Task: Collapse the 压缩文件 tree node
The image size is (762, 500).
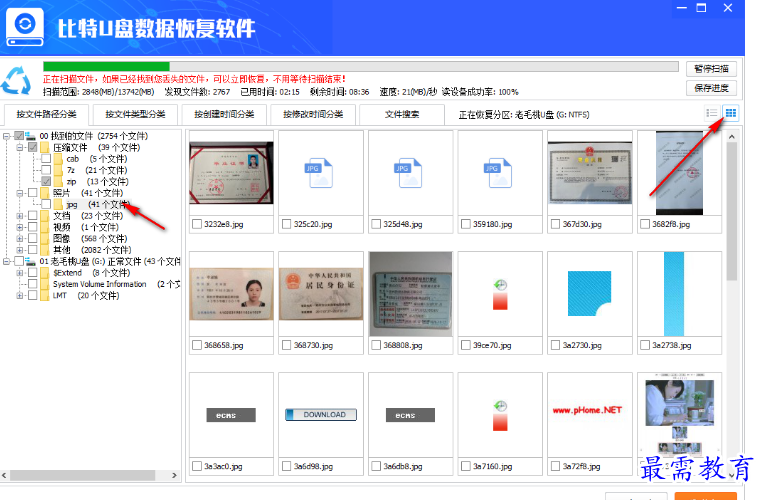Action: pos(19,147)
